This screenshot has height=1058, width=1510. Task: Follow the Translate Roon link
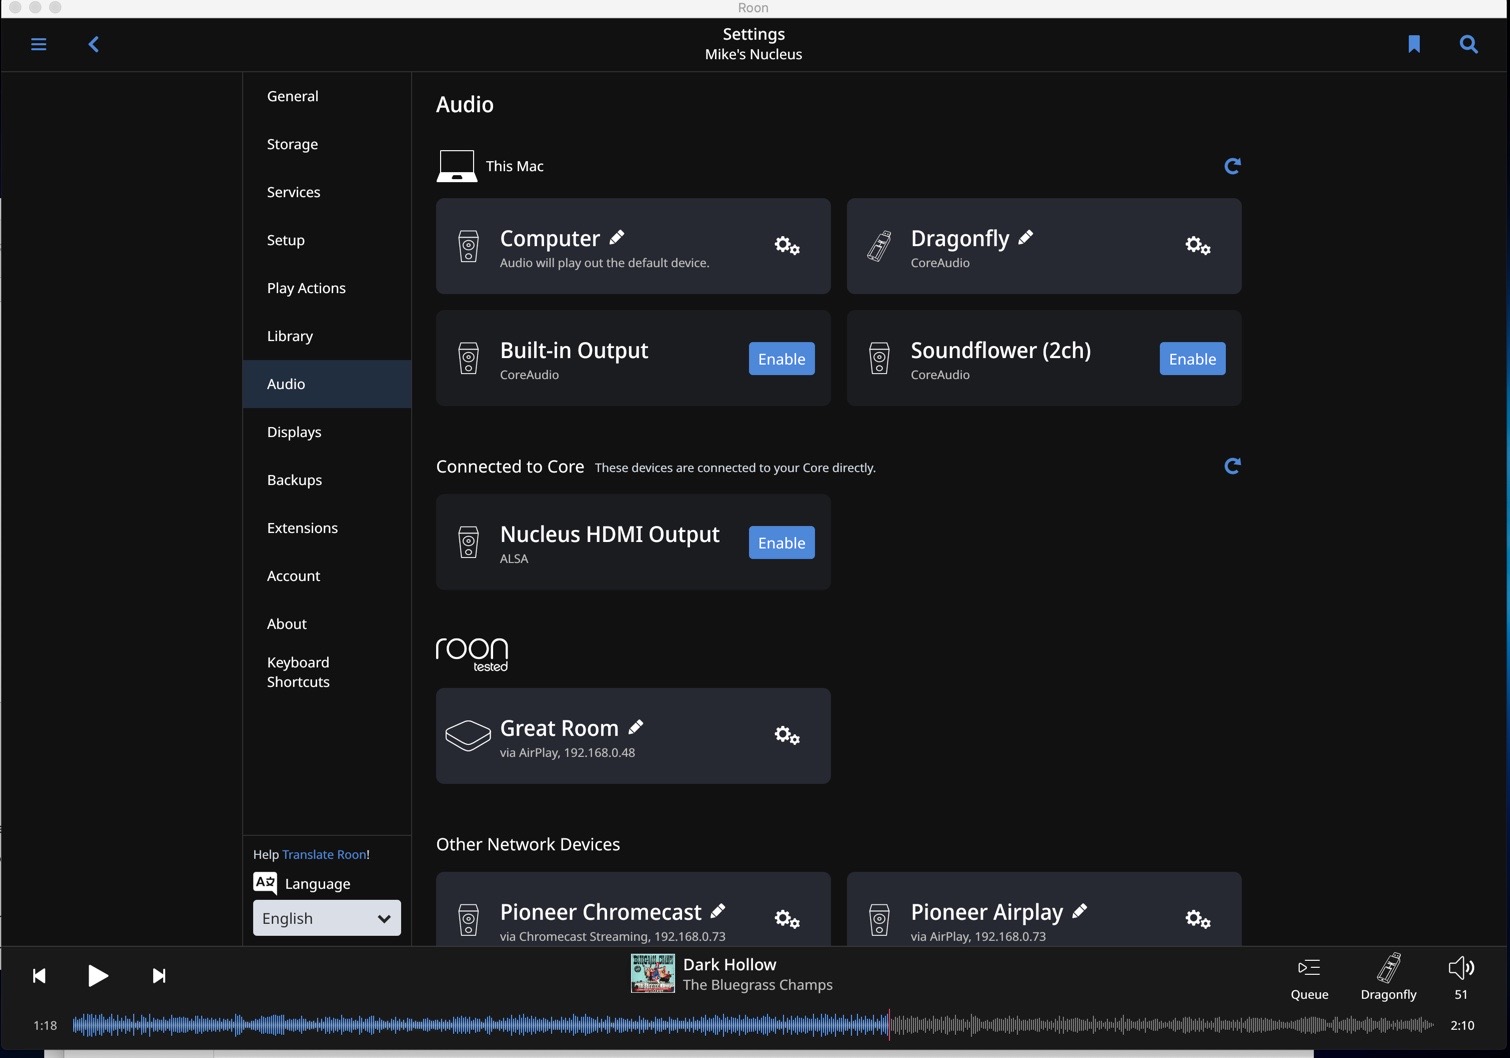click(324, 854)
